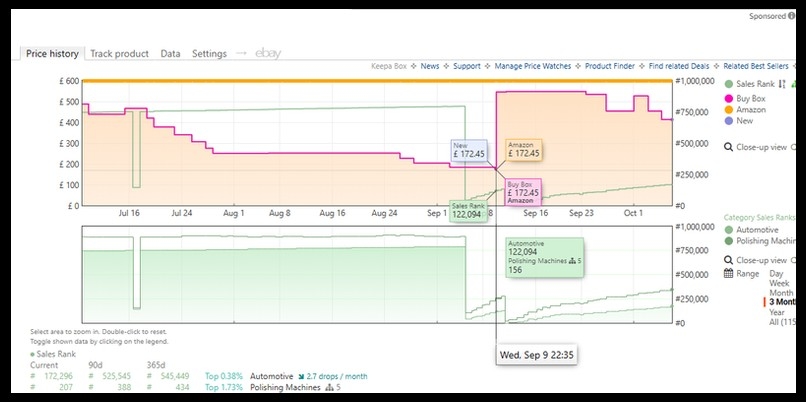Screen dimensions: 806x402
Task: Click the Polishing Machines hierarchy icon below charts
Action: 328,388
